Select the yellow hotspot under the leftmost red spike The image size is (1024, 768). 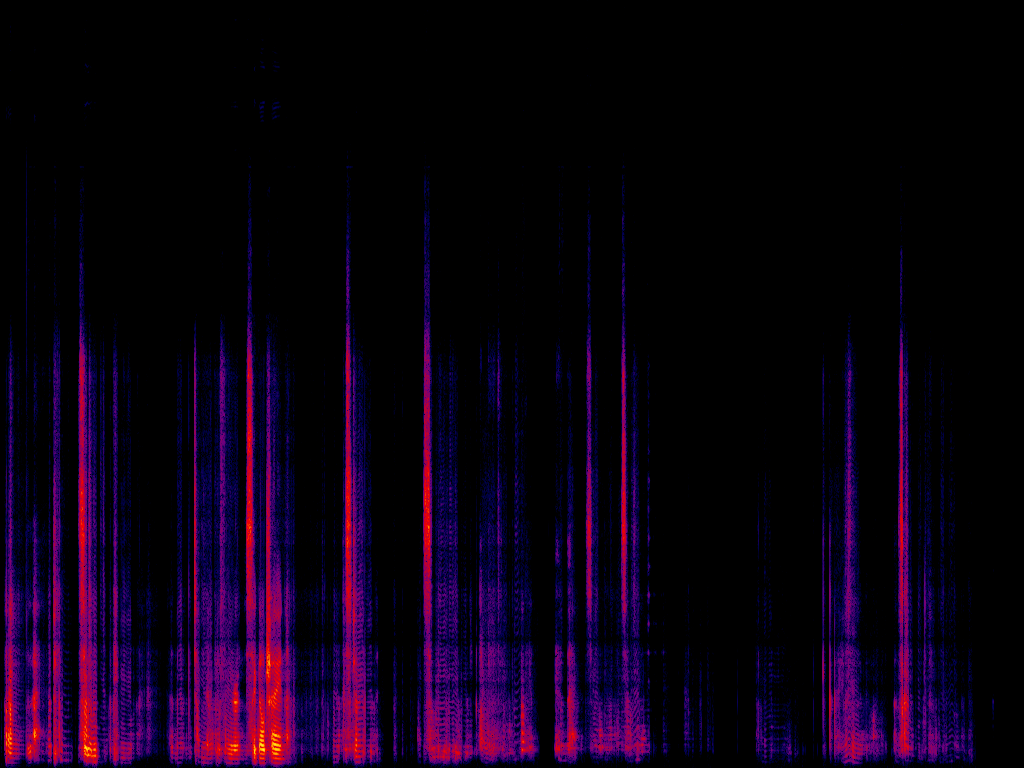pos(88,746)
